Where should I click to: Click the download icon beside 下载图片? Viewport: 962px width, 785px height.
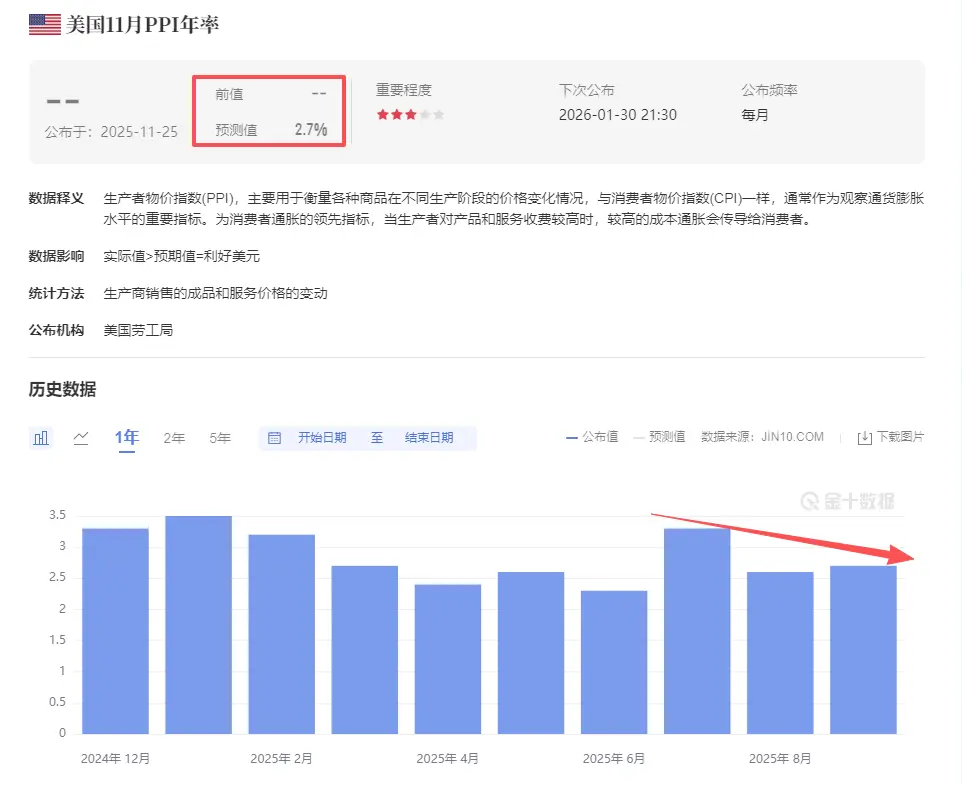click(865, 438)
